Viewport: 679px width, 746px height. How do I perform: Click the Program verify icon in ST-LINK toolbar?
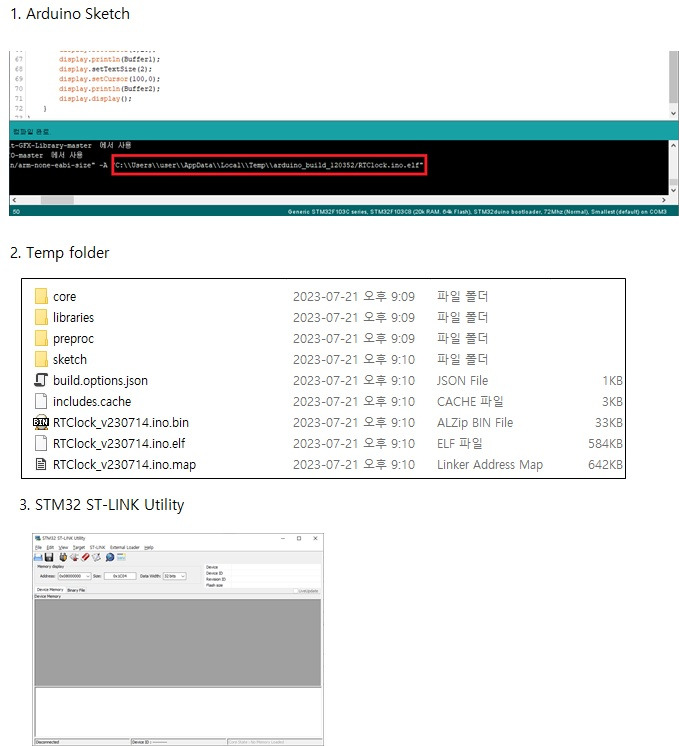(97, 557)
